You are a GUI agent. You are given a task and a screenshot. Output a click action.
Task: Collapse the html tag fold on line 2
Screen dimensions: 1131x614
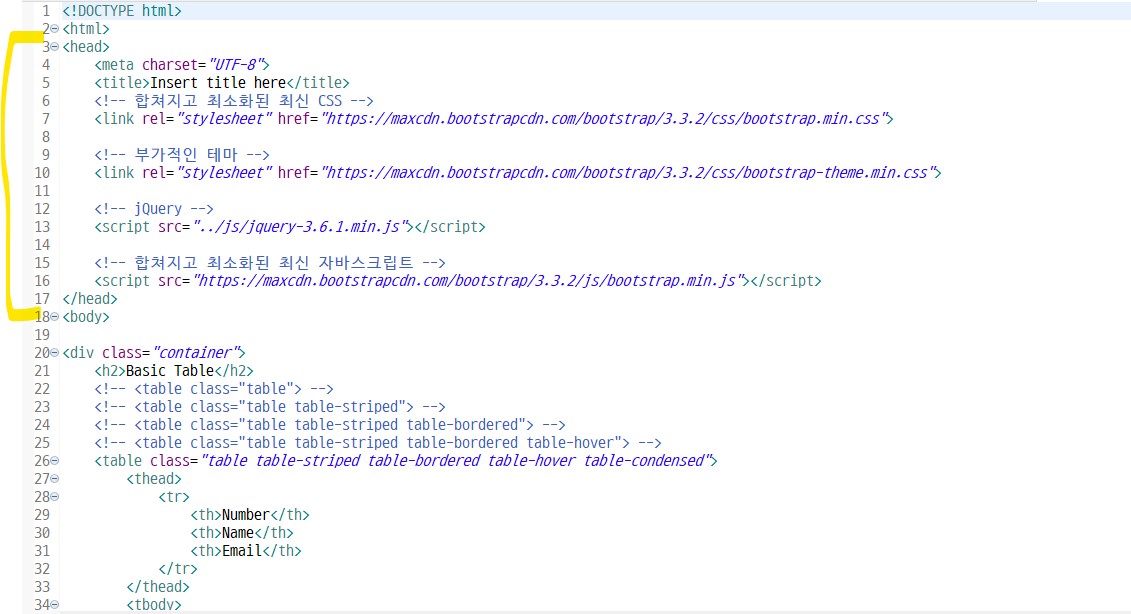click(x=55, y=29)
